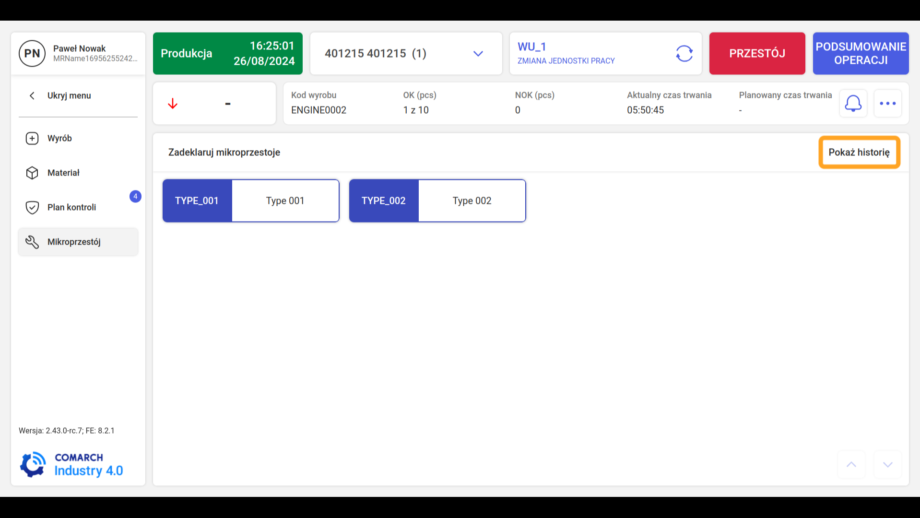Click the red down arrow icon
This screenshot has width=920, height=518.
point(172,104)
